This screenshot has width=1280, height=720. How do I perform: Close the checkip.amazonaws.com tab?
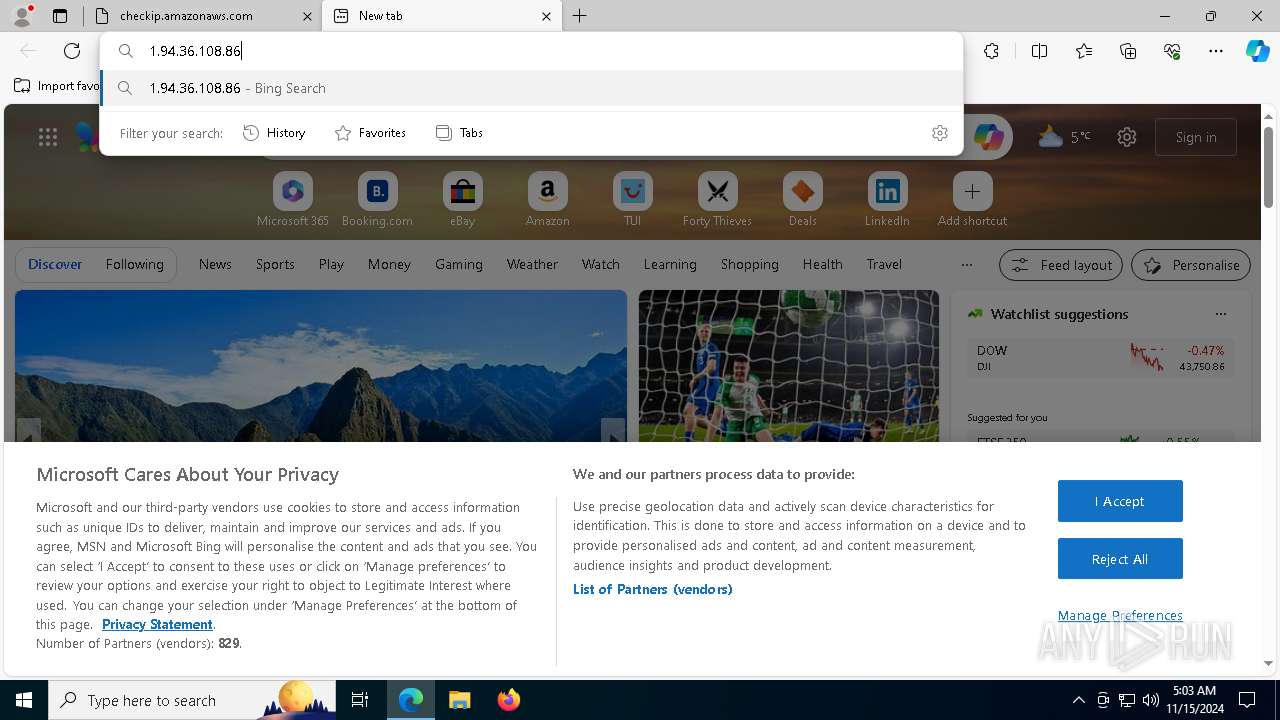(x=308, y=16)
